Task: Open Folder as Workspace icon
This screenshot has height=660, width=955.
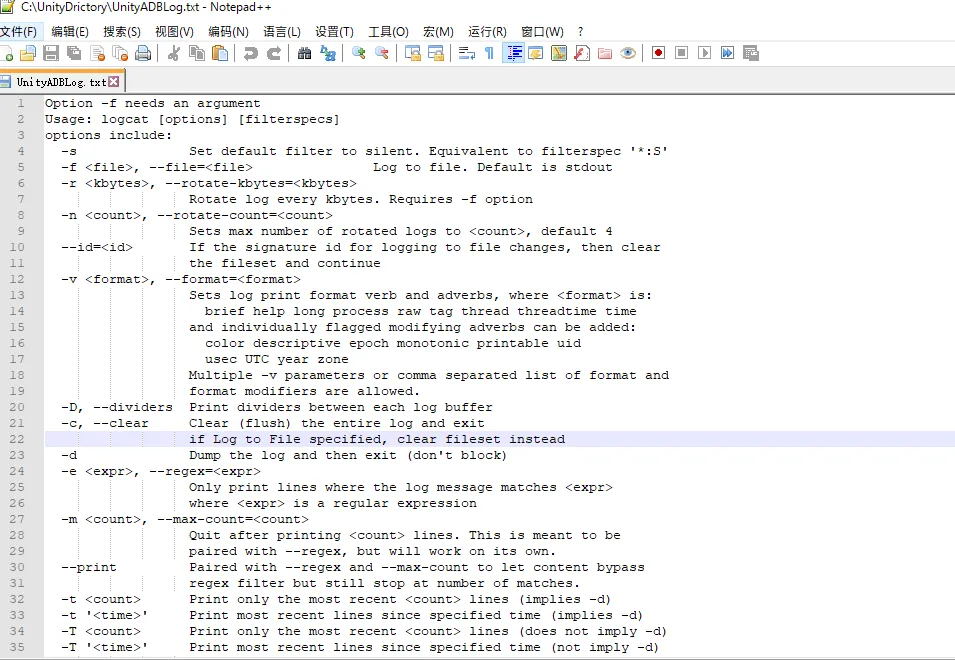Action: coord(605,54)
